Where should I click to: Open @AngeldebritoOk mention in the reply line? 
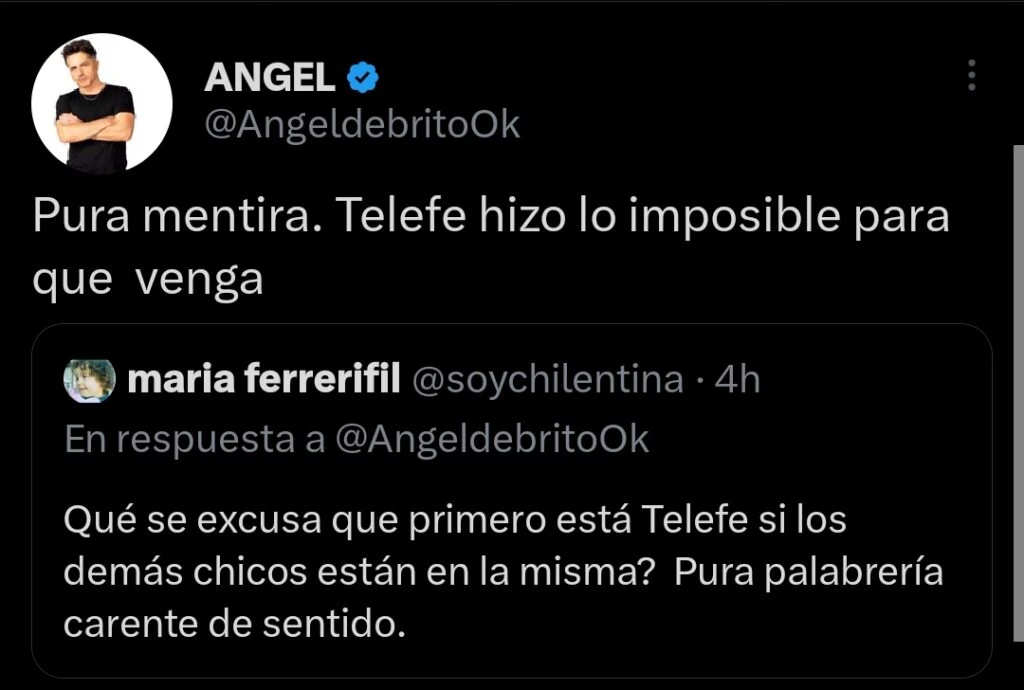491,439
